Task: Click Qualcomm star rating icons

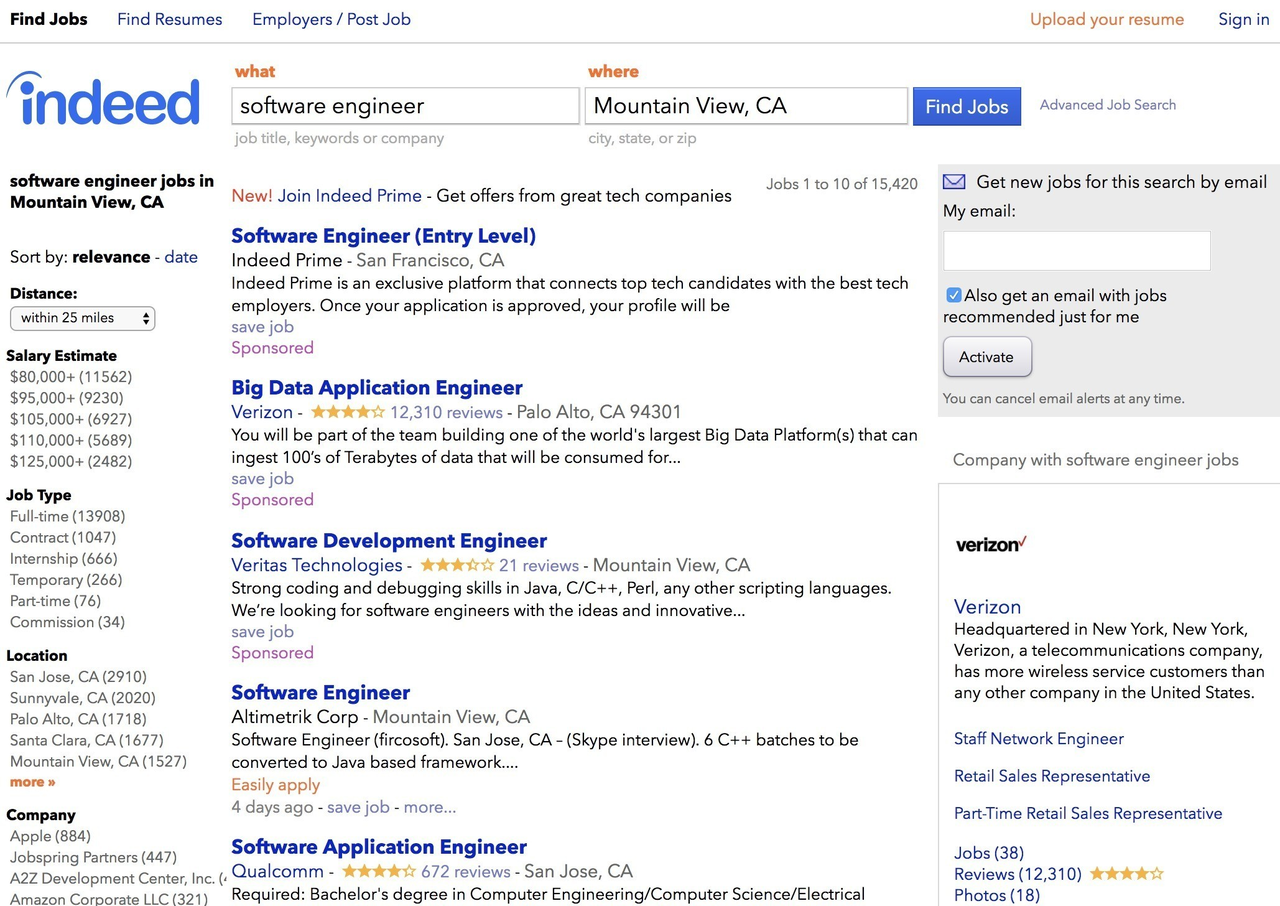Action: click(378, 871)
